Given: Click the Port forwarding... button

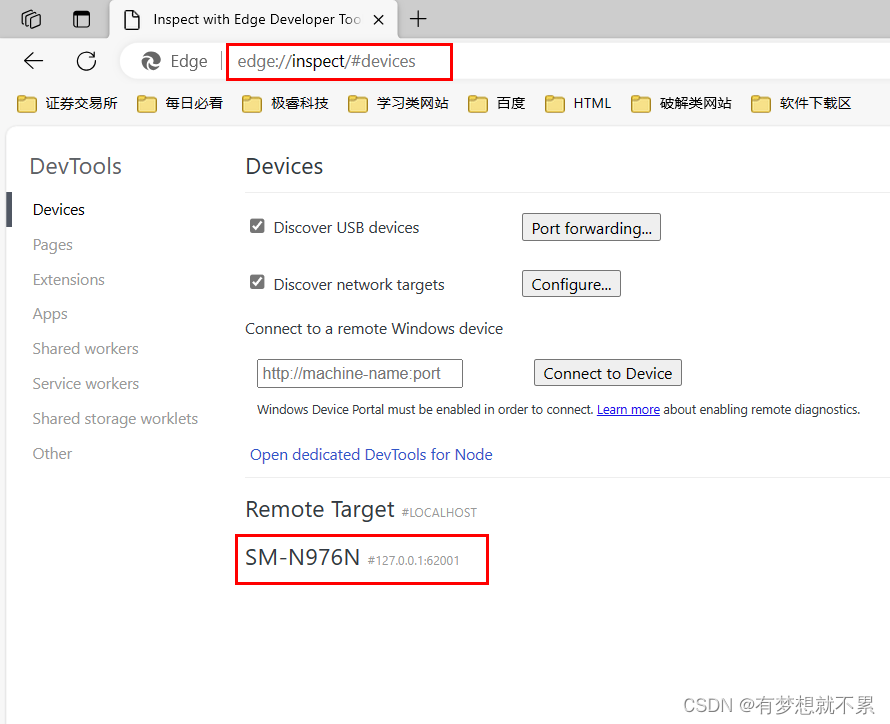Looking at the screenshot, I should pyautogui.click(x=591, y=228).
